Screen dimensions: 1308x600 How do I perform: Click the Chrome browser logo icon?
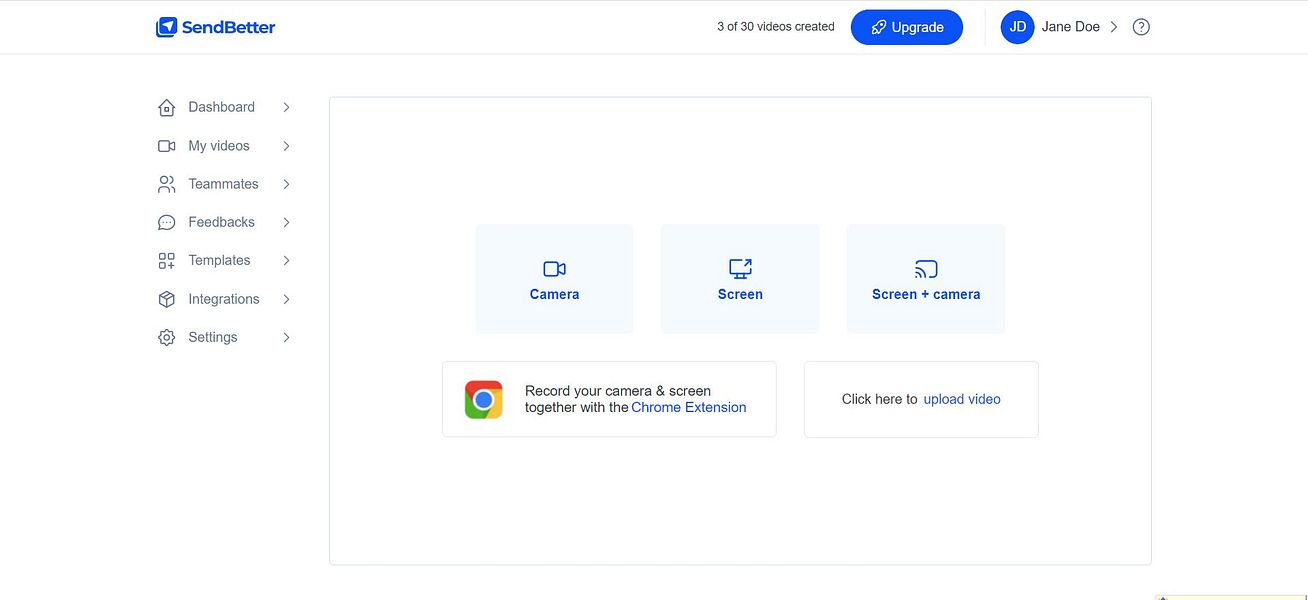point(484,400)
